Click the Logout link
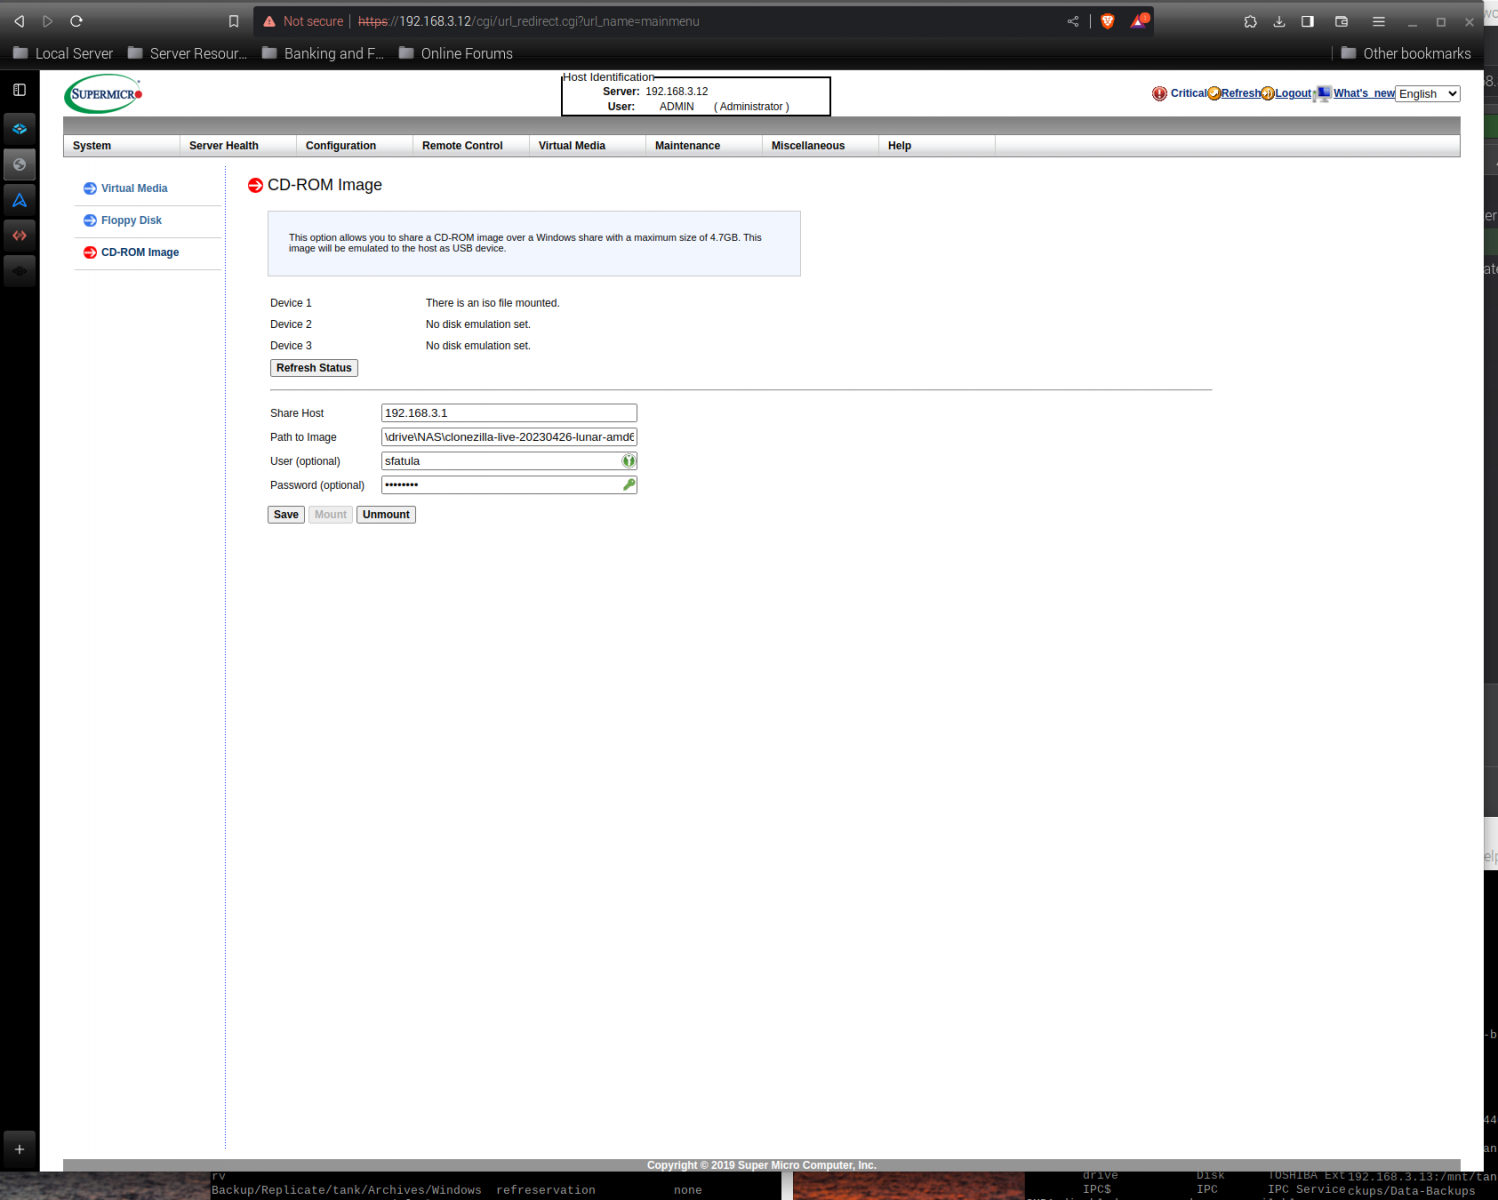The image size is (1498, 1200). pyautogui.click(x=1293, y=93)
